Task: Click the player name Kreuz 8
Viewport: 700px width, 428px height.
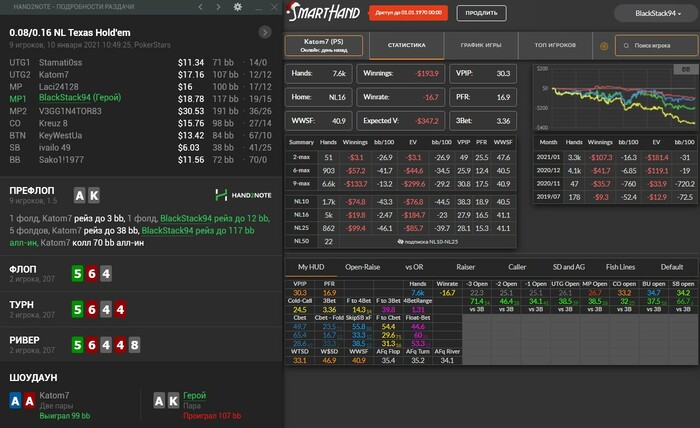Action: pos(53,123)
